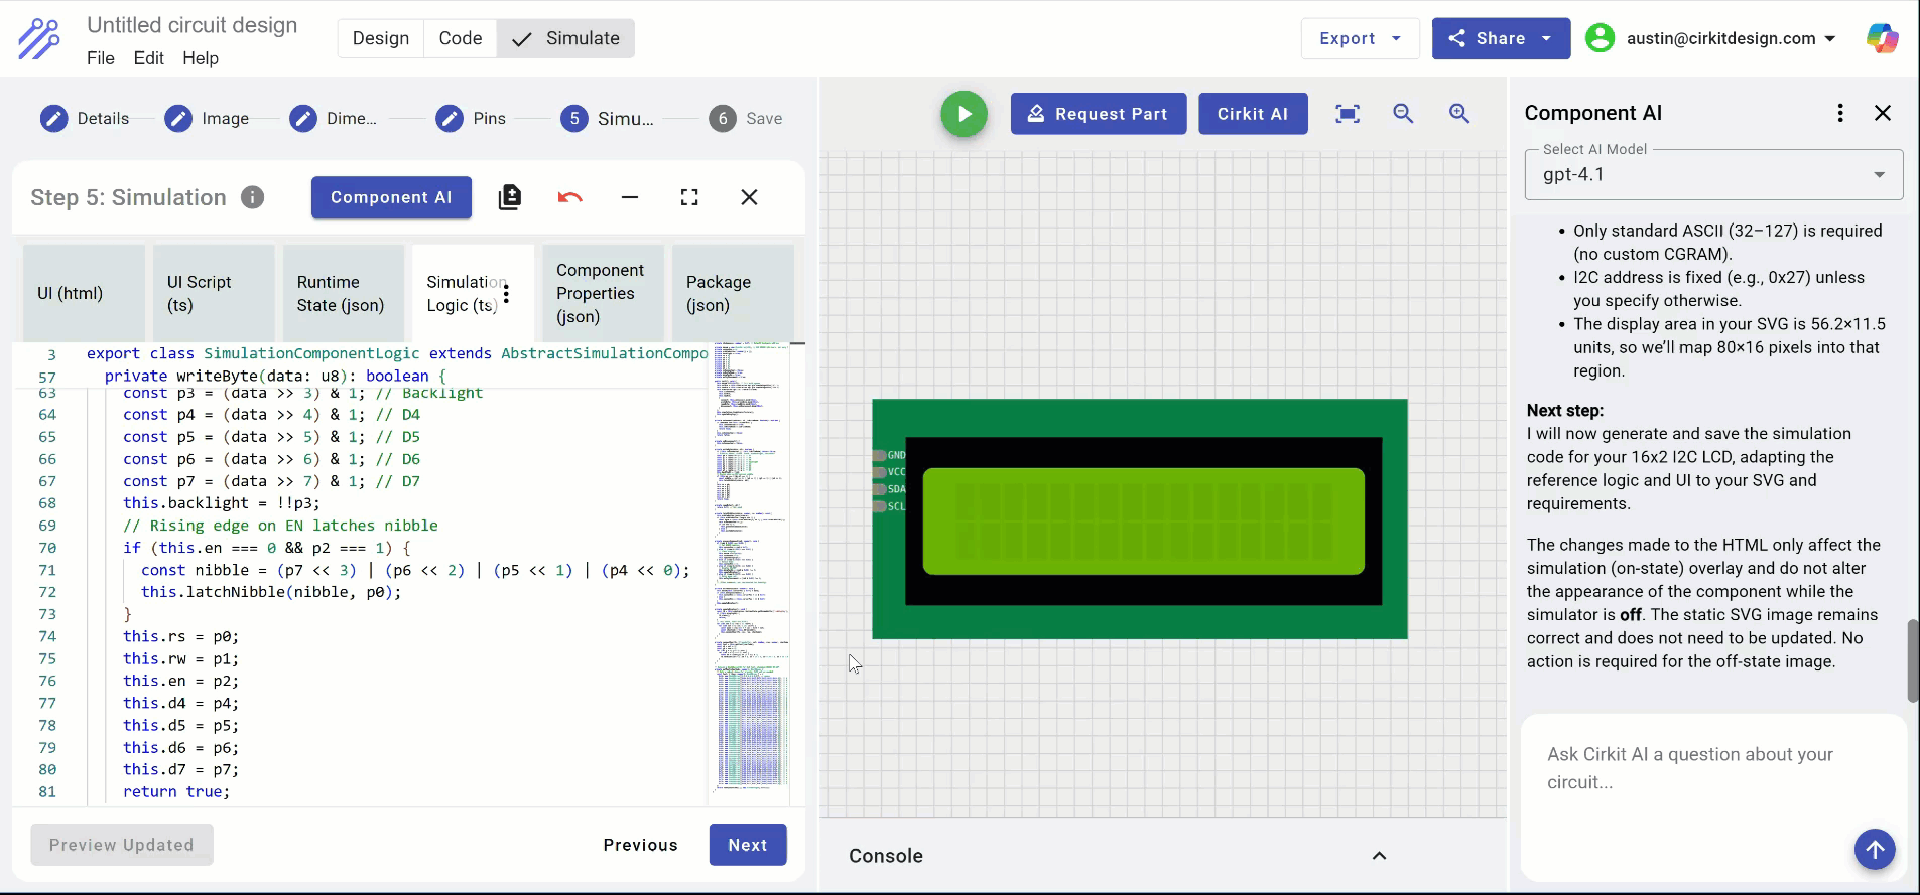Click the SDA pin label on LCD
This screenshot has height=895, width=1920.
tap(896, 489)
